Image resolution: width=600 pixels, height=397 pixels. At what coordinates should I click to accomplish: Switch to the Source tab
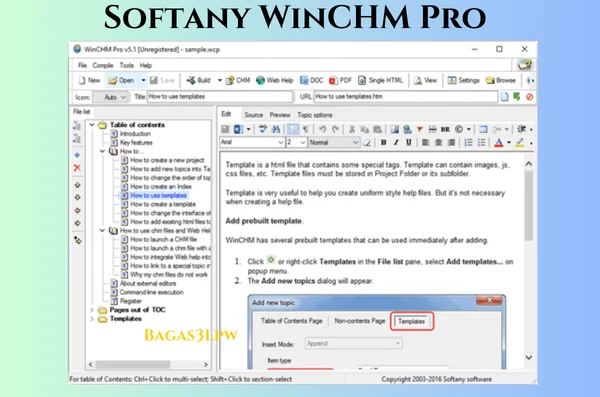click(253, 115)
